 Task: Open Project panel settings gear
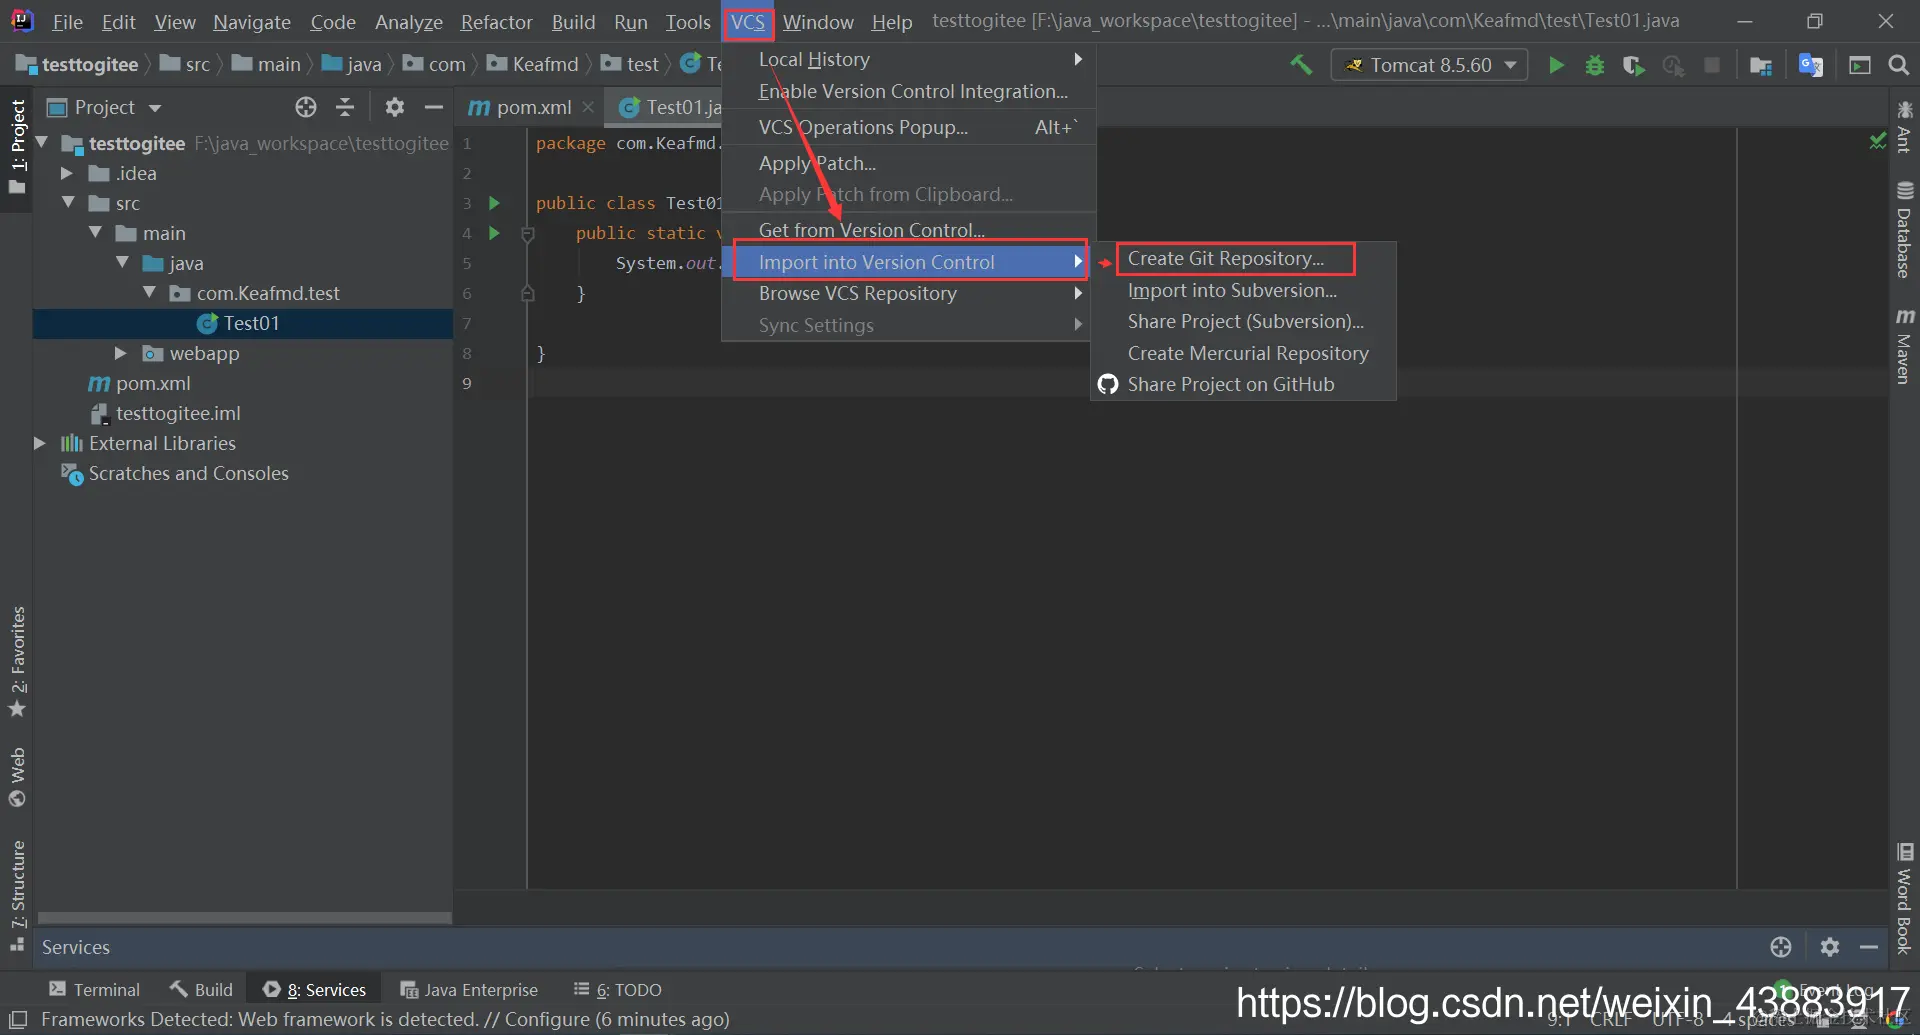395,107
